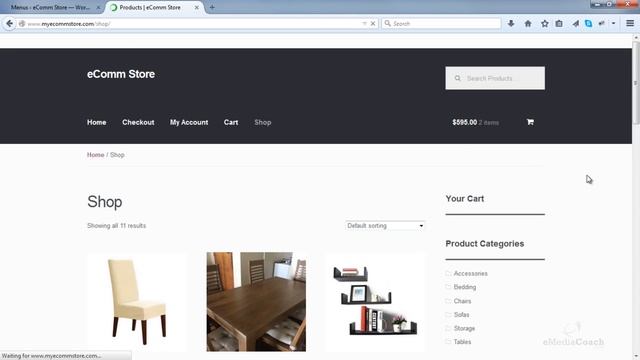Select the Products eComm Store tab
This screenshot has width=640, height=360.
150,7
